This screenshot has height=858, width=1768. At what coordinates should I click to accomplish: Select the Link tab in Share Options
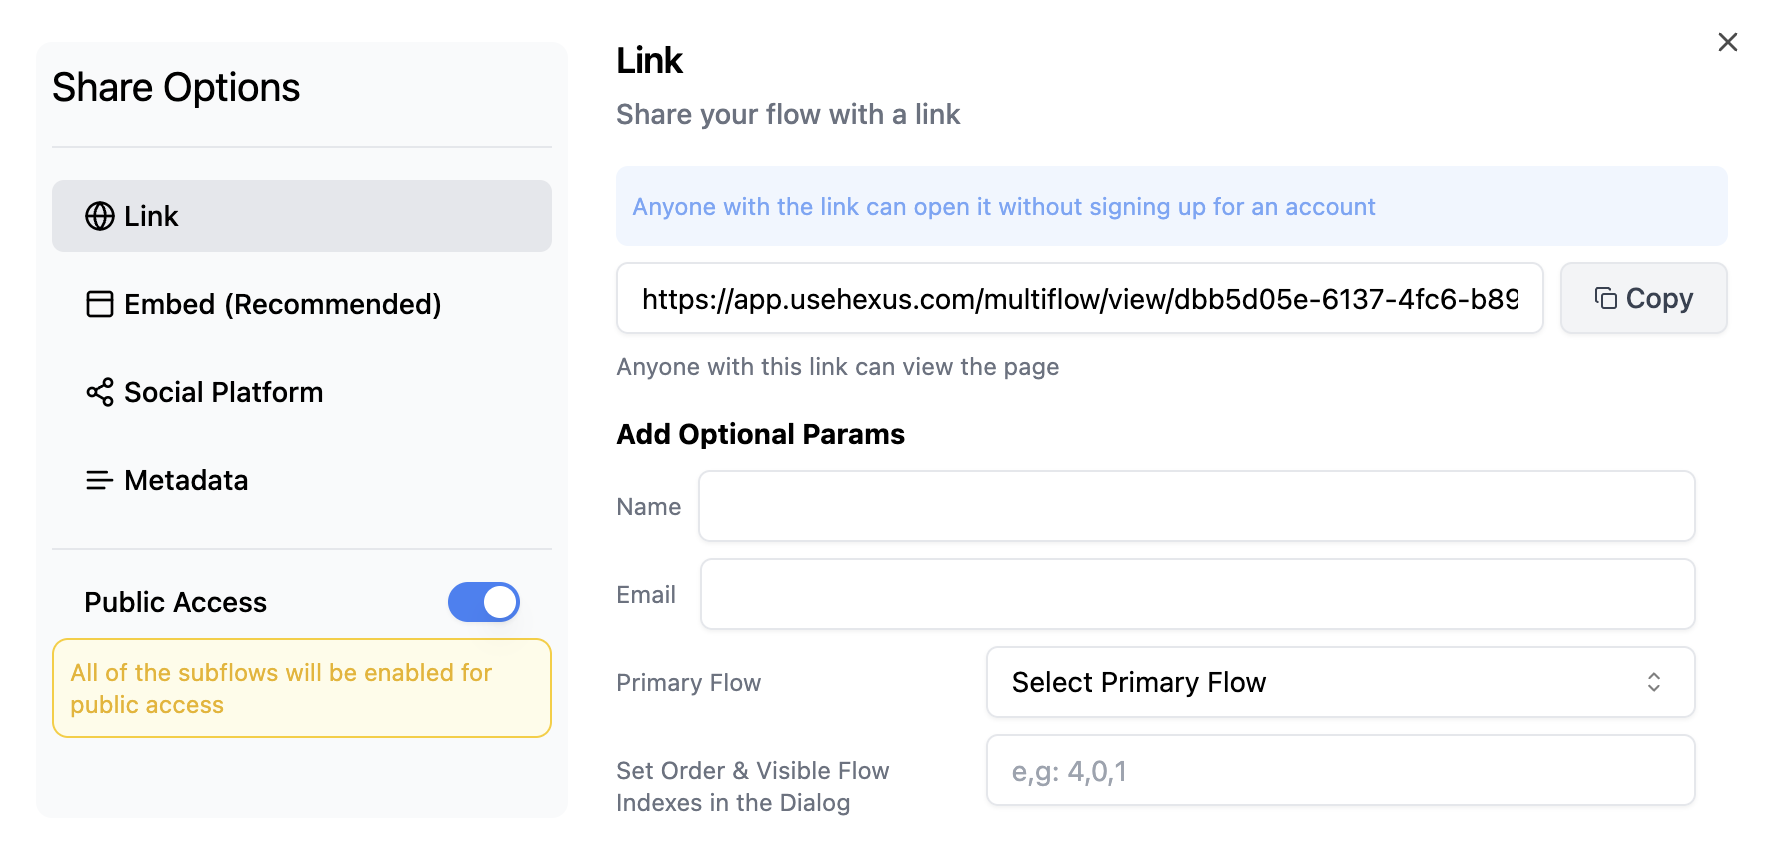tap(302, 216)
